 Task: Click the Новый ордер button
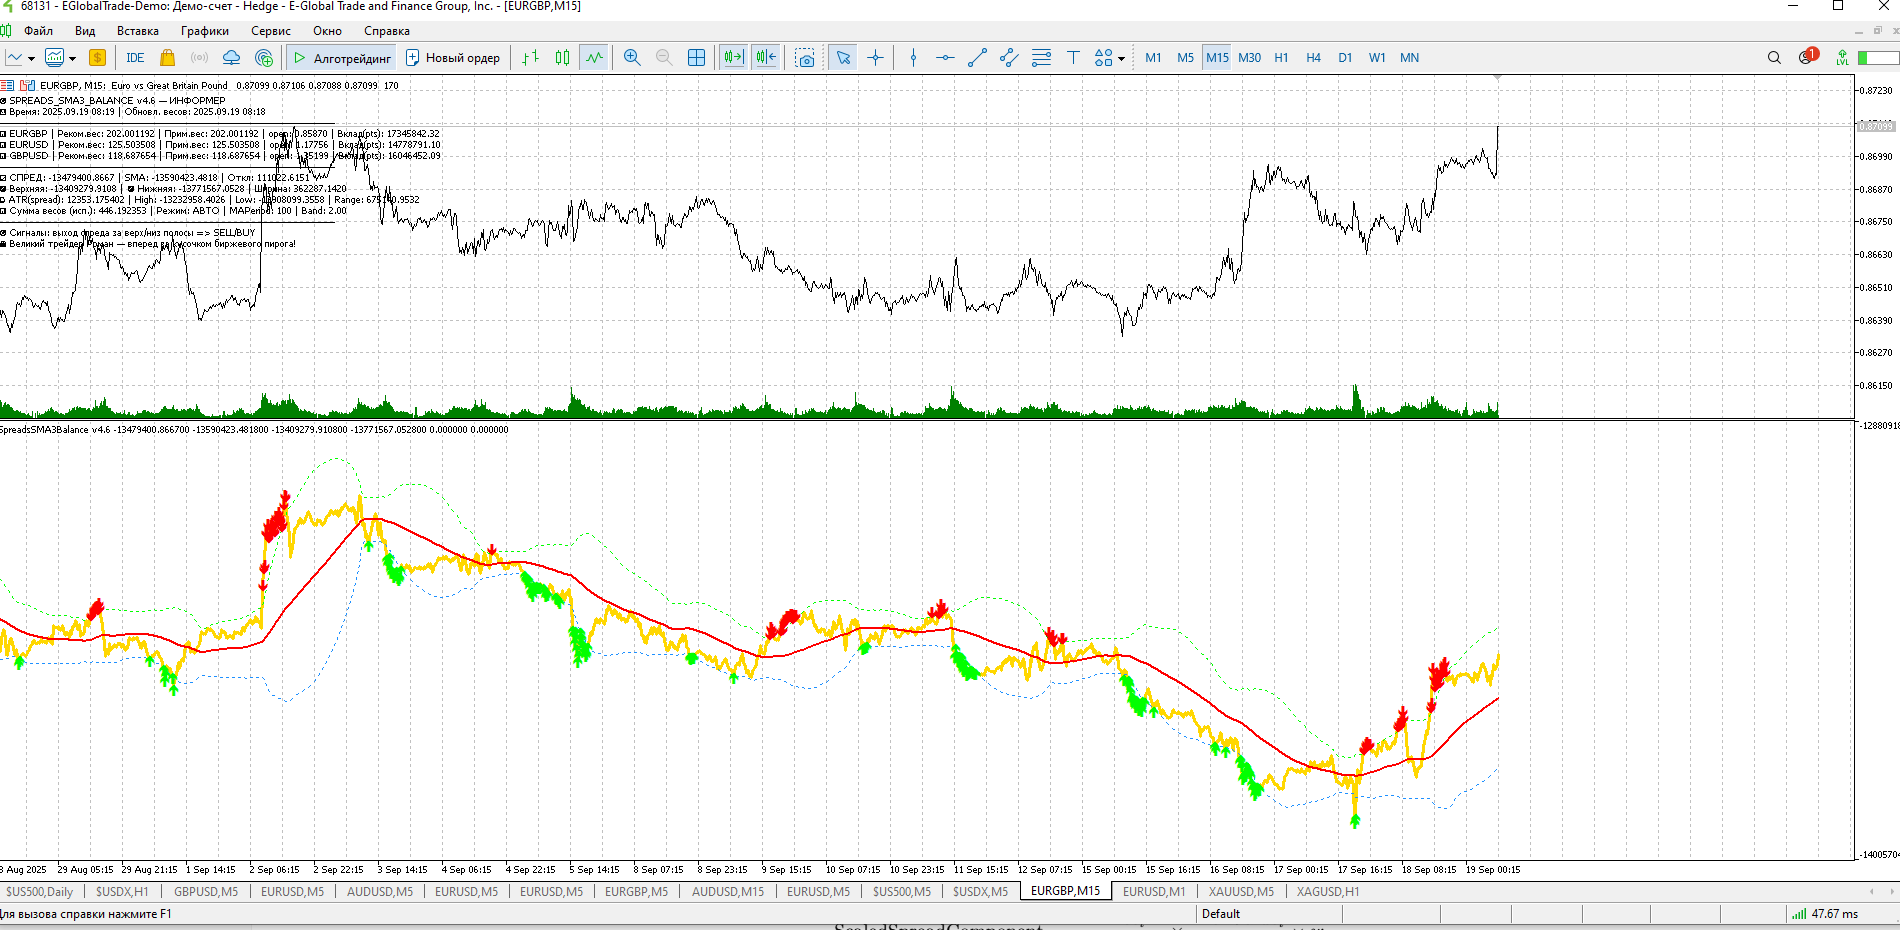(453, 58)
